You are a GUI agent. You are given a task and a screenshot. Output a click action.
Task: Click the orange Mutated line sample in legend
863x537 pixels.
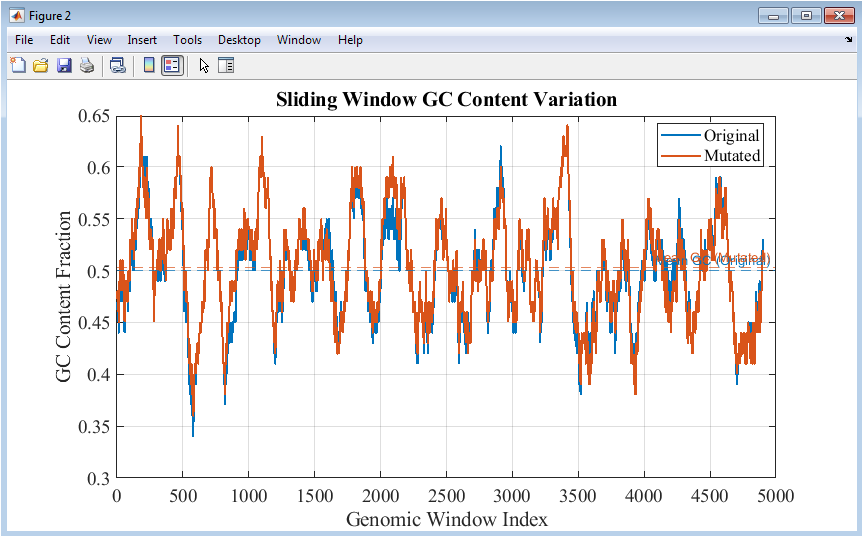[x=679, y=156]
